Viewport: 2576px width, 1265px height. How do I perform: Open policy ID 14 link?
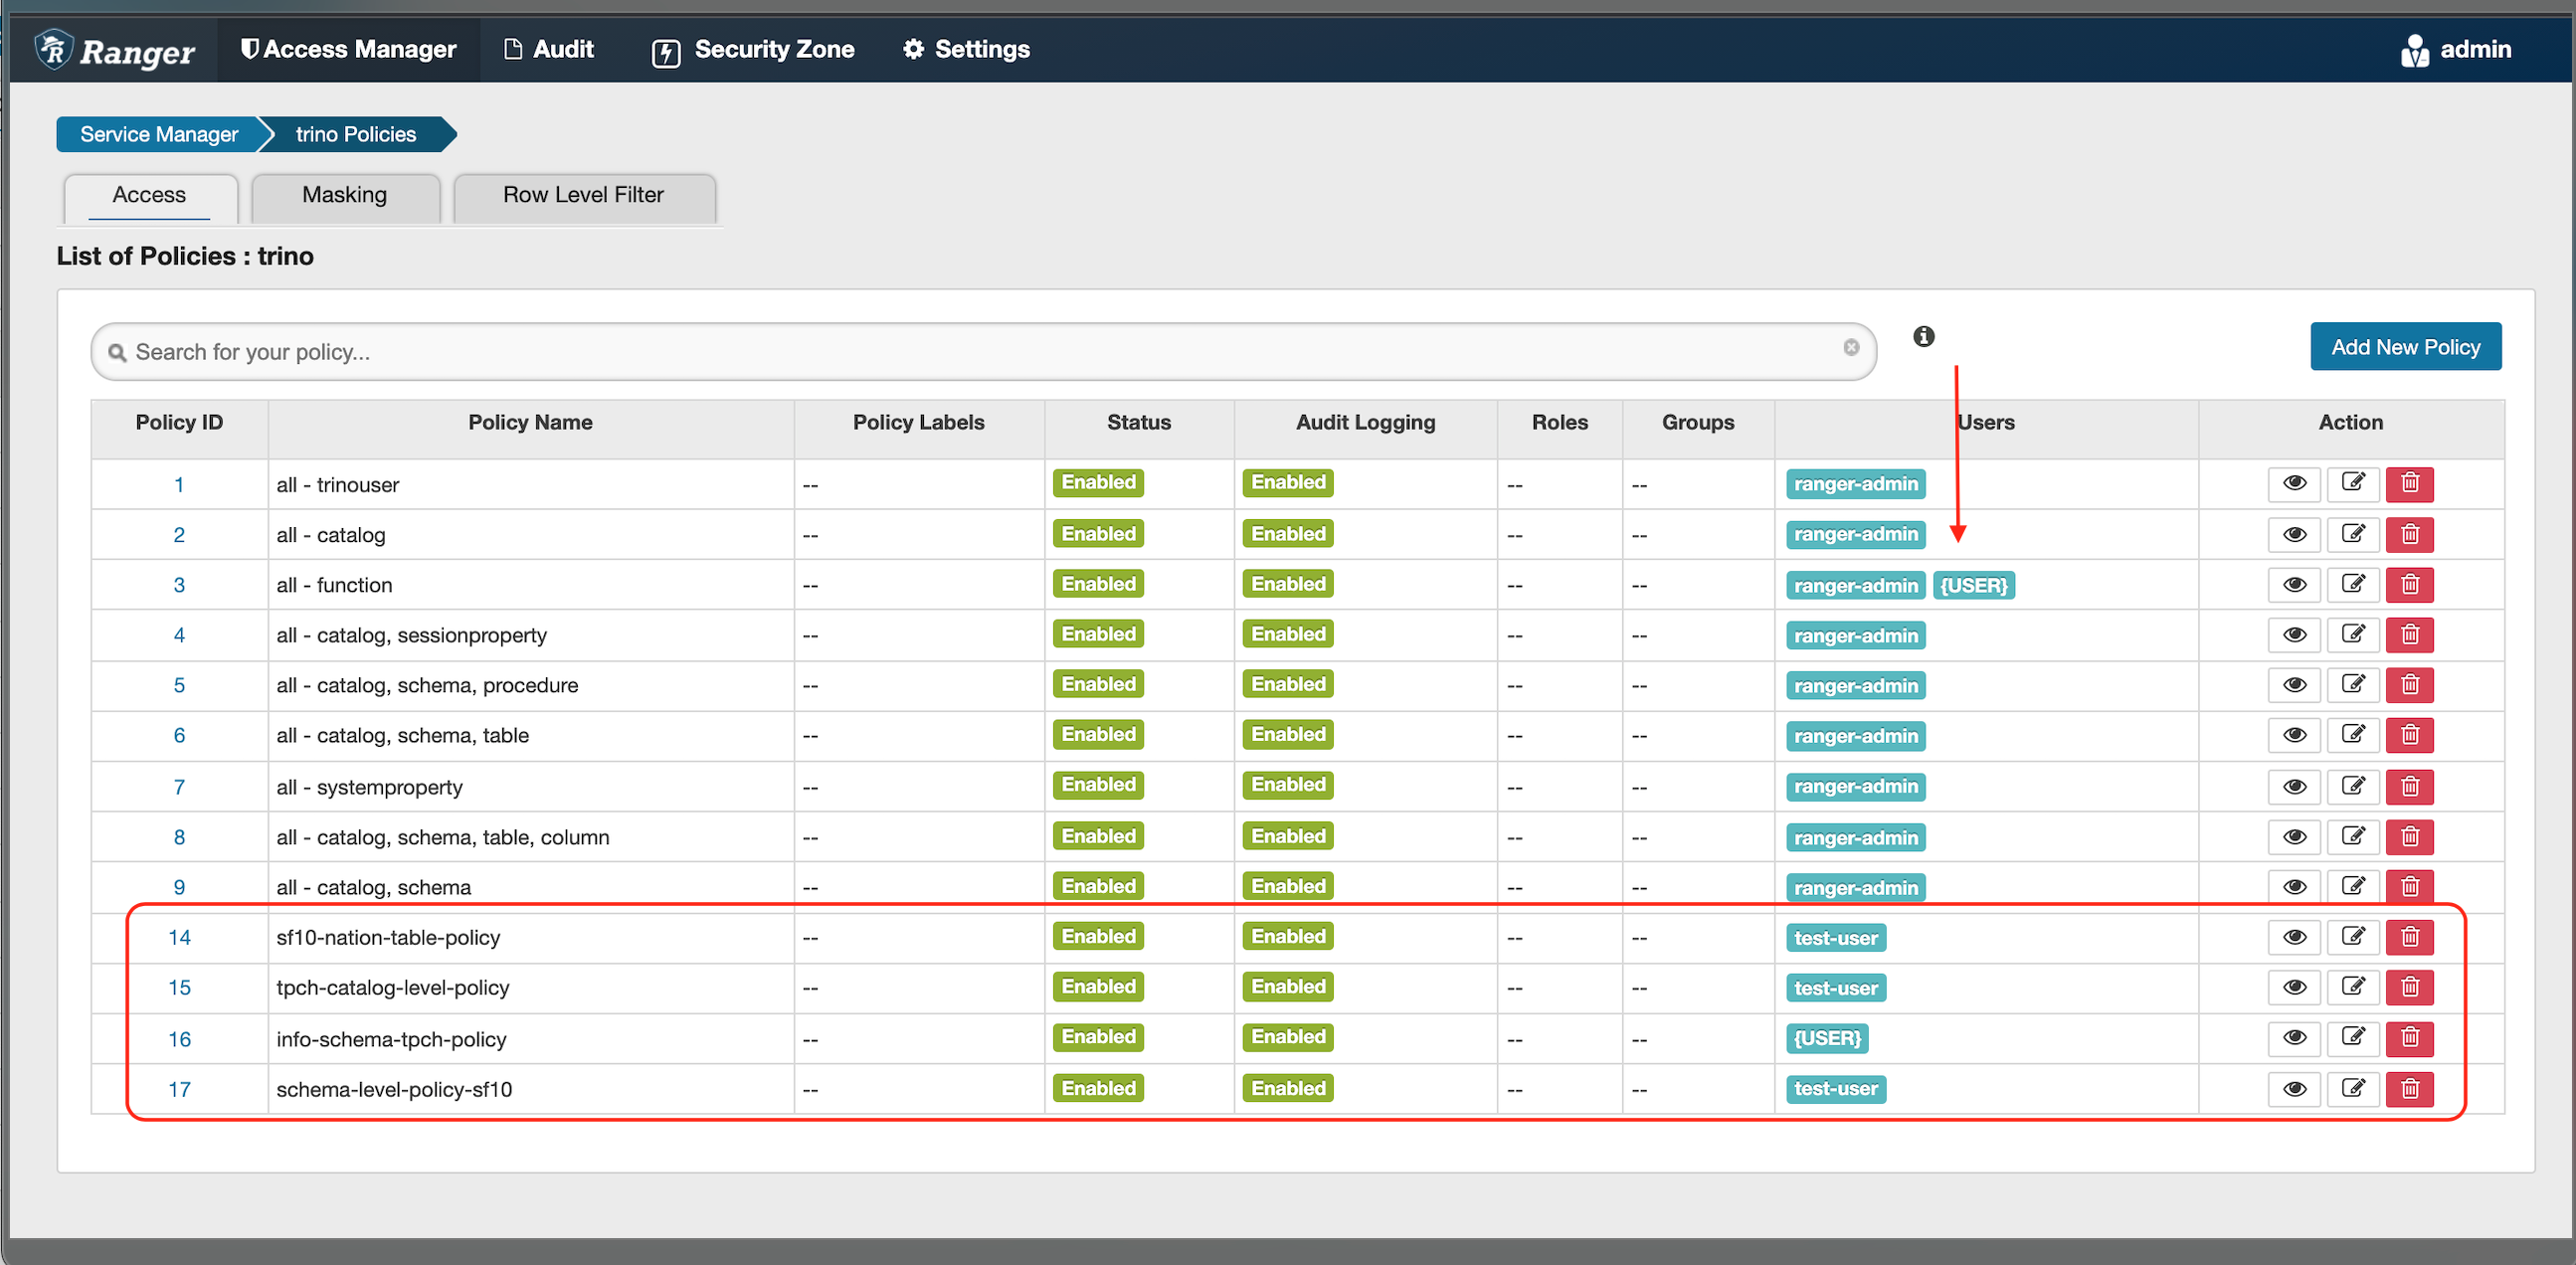point(179,937)
